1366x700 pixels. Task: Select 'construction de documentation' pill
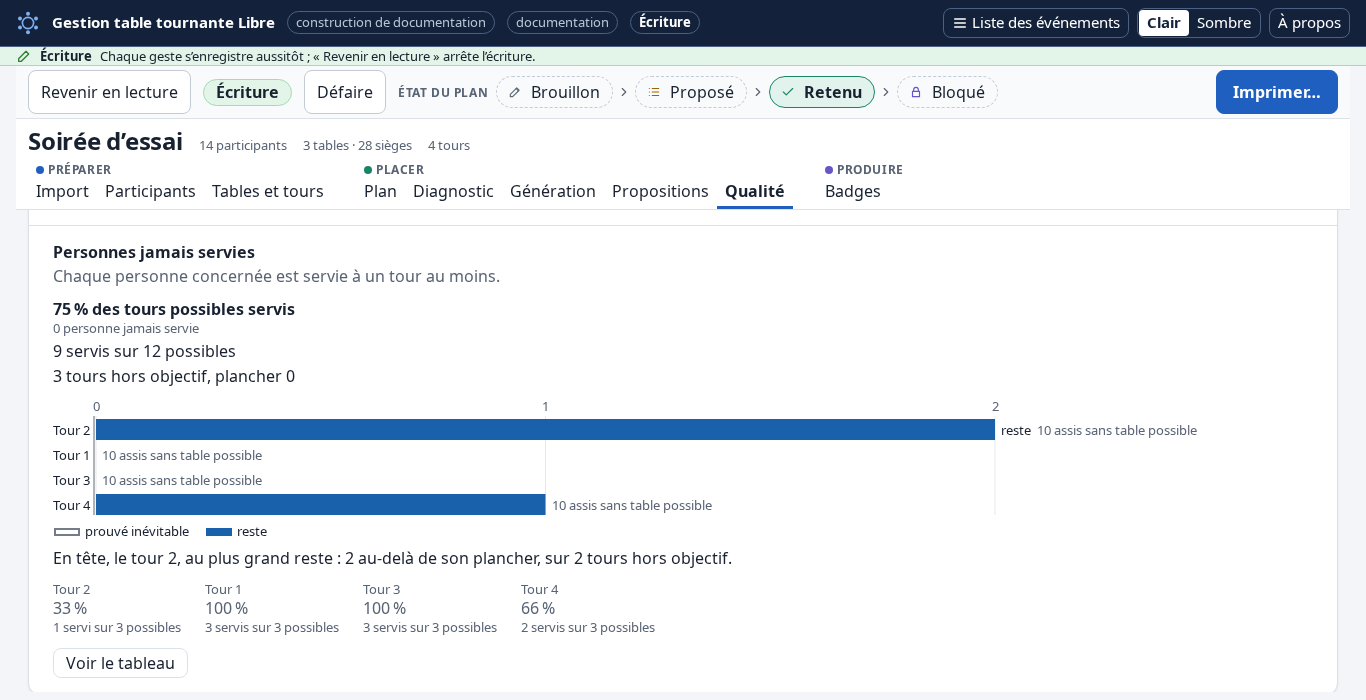point(391,22)
